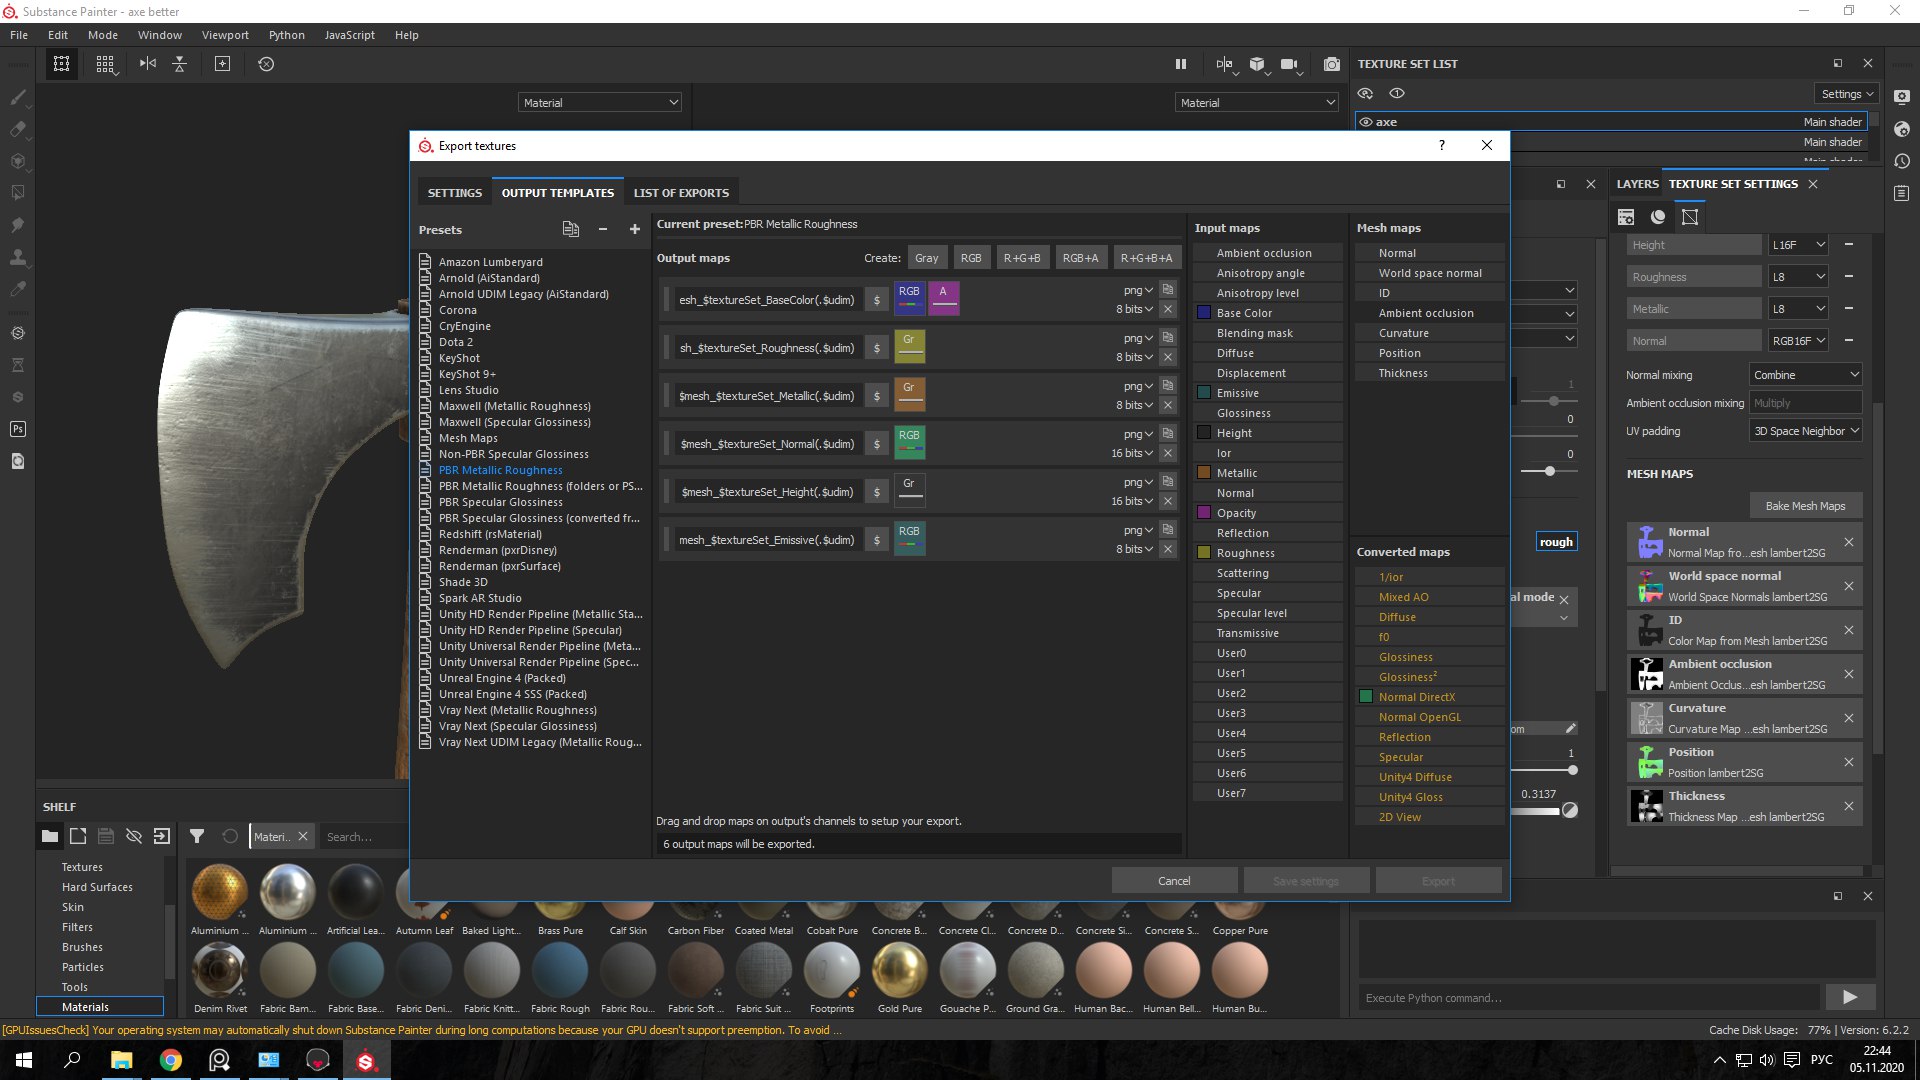Take a screenshot with the camera icon

pos(1331,64)
